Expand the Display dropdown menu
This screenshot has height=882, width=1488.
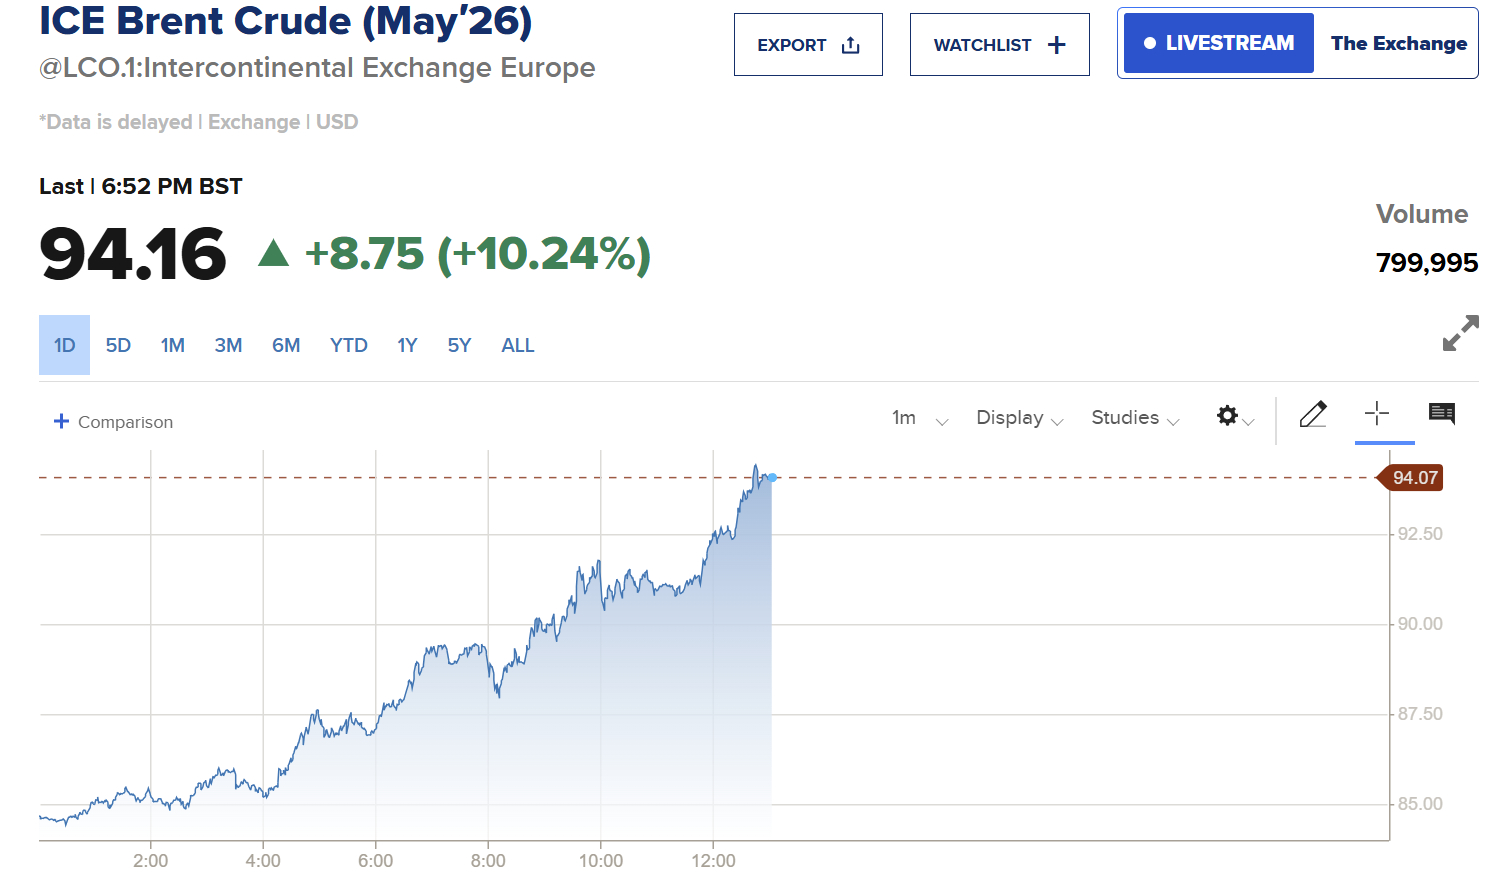coord(1019,418)
